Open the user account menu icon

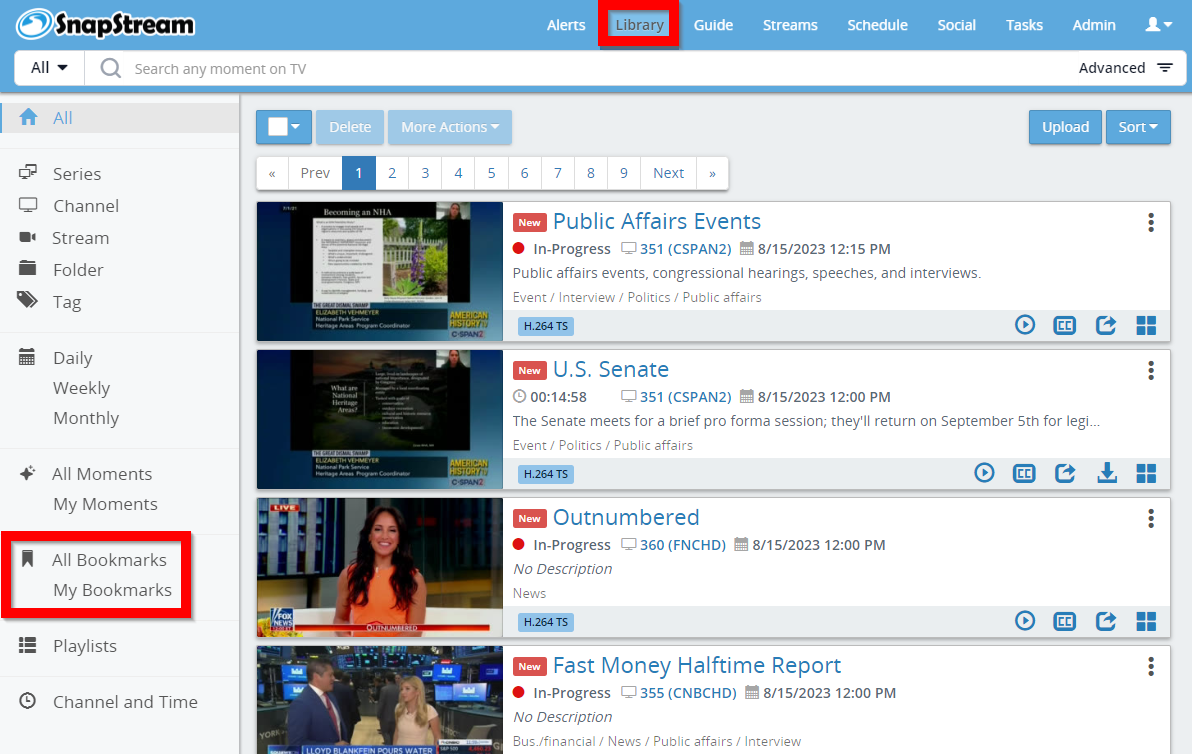[x=1159, y=25]
